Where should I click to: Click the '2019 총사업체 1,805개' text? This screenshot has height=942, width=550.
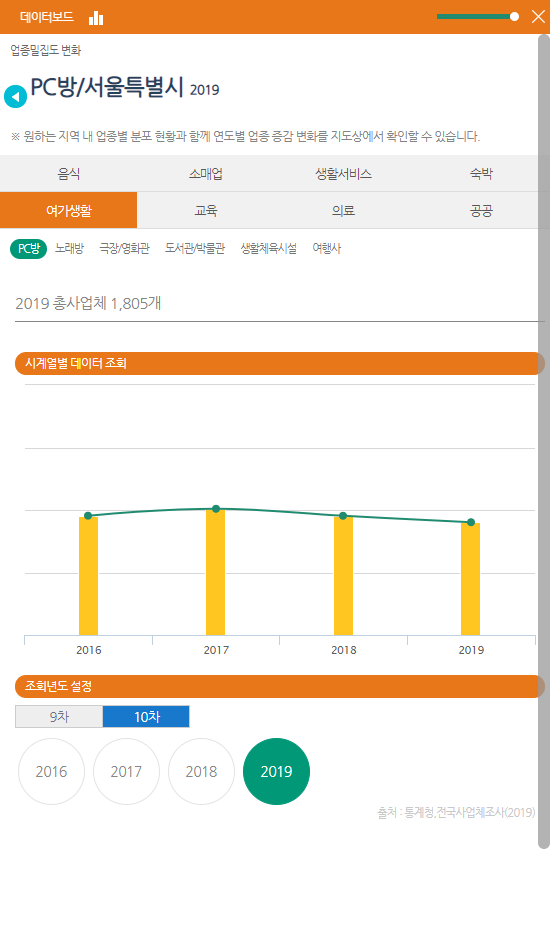88,303
